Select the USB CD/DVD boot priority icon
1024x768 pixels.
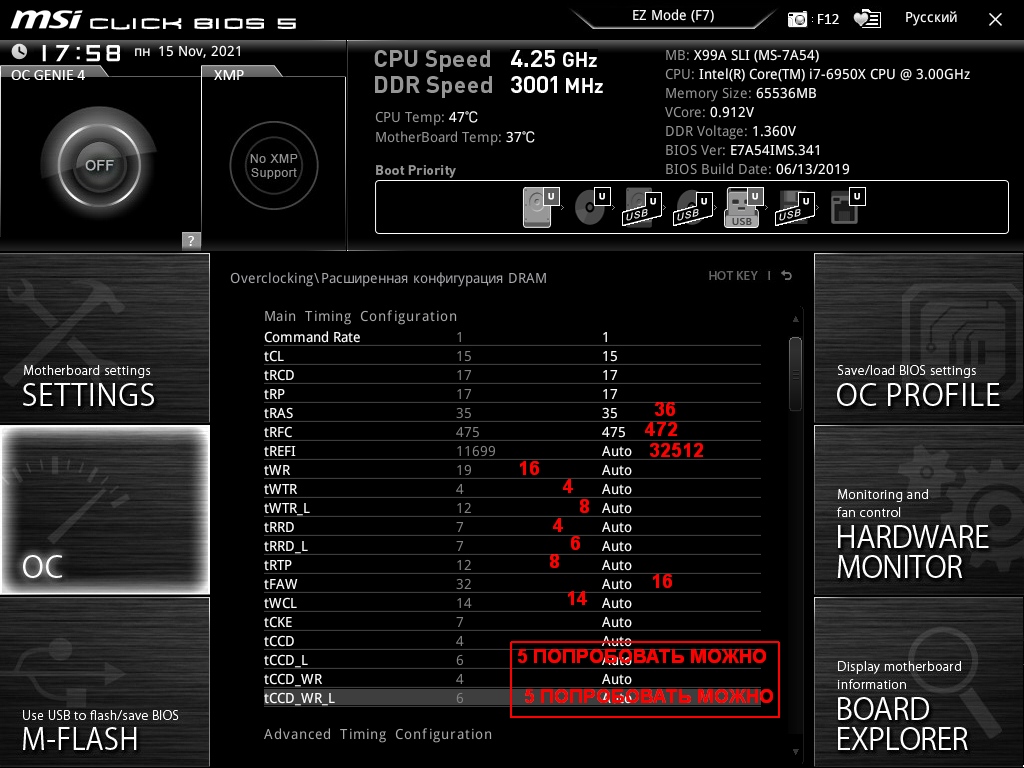tap(692, 207)
